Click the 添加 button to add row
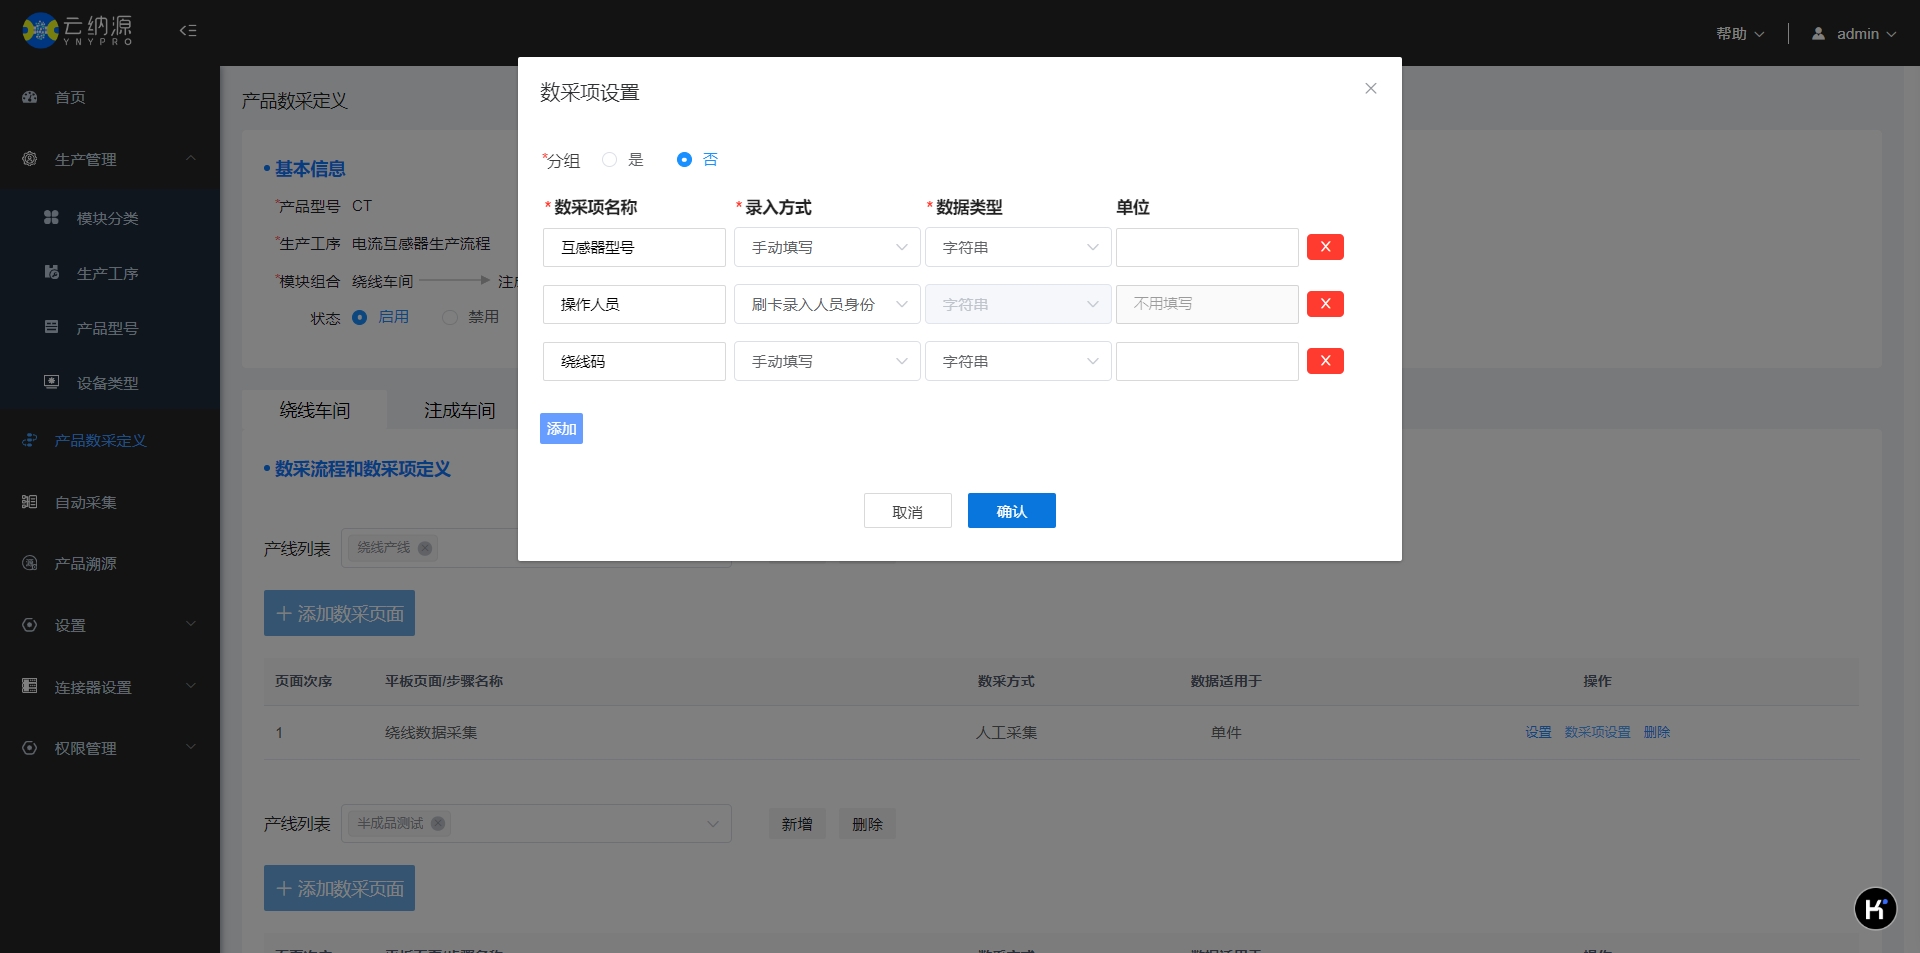Image resolution: width=1920 pixels, height=953 pixels. 561,429
